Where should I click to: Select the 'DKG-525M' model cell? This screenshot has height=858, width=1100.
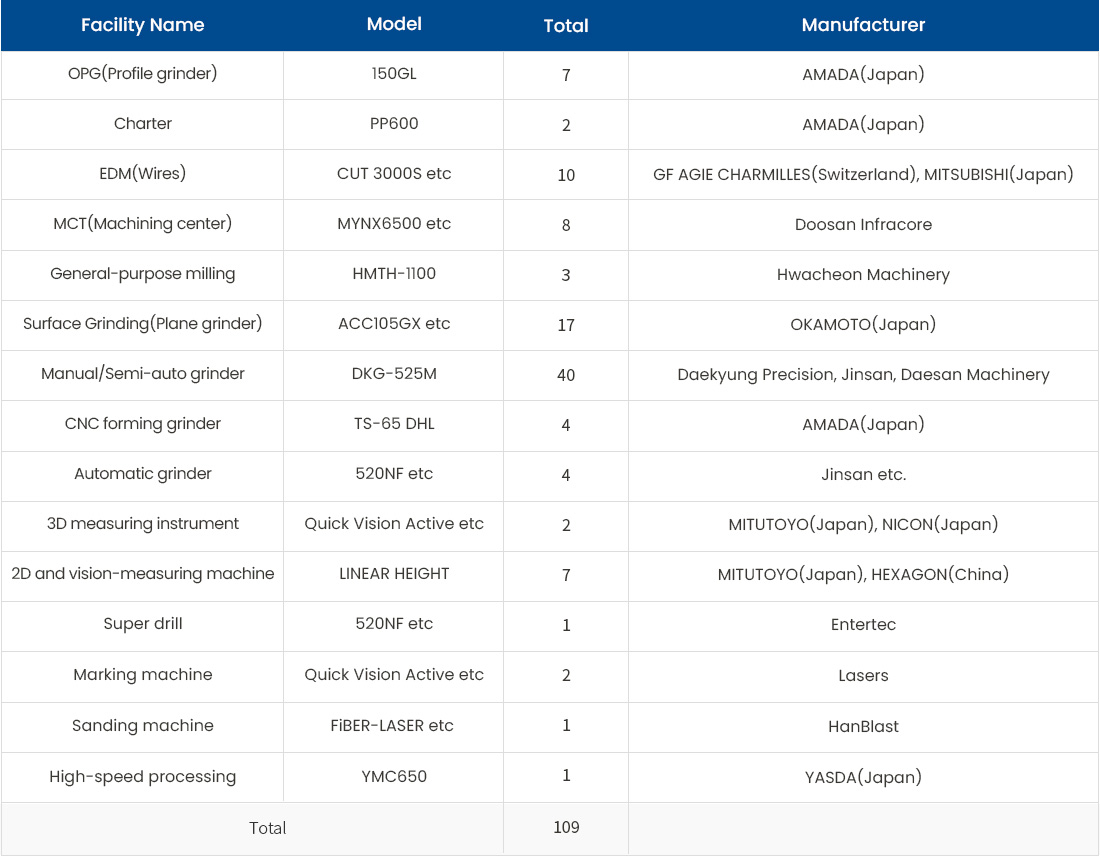[x=394, y=373]
